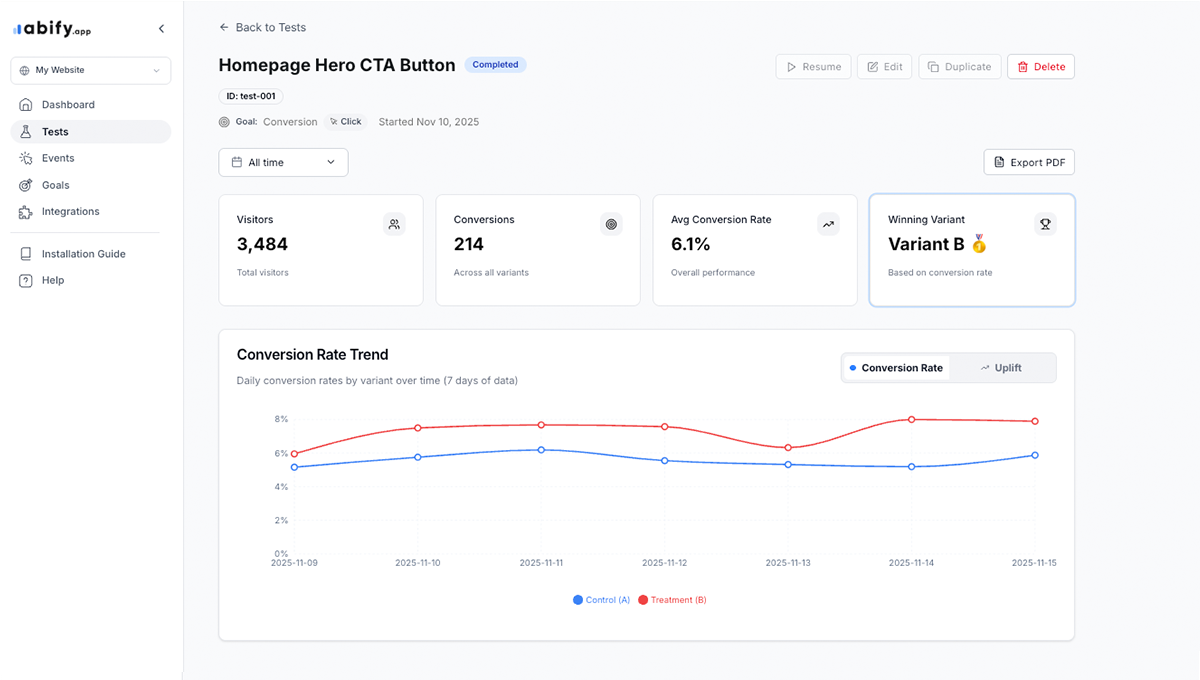Click the 6.1% average conversion value
The width and height of the screenshot is (1200, 680).
point(691,244)
